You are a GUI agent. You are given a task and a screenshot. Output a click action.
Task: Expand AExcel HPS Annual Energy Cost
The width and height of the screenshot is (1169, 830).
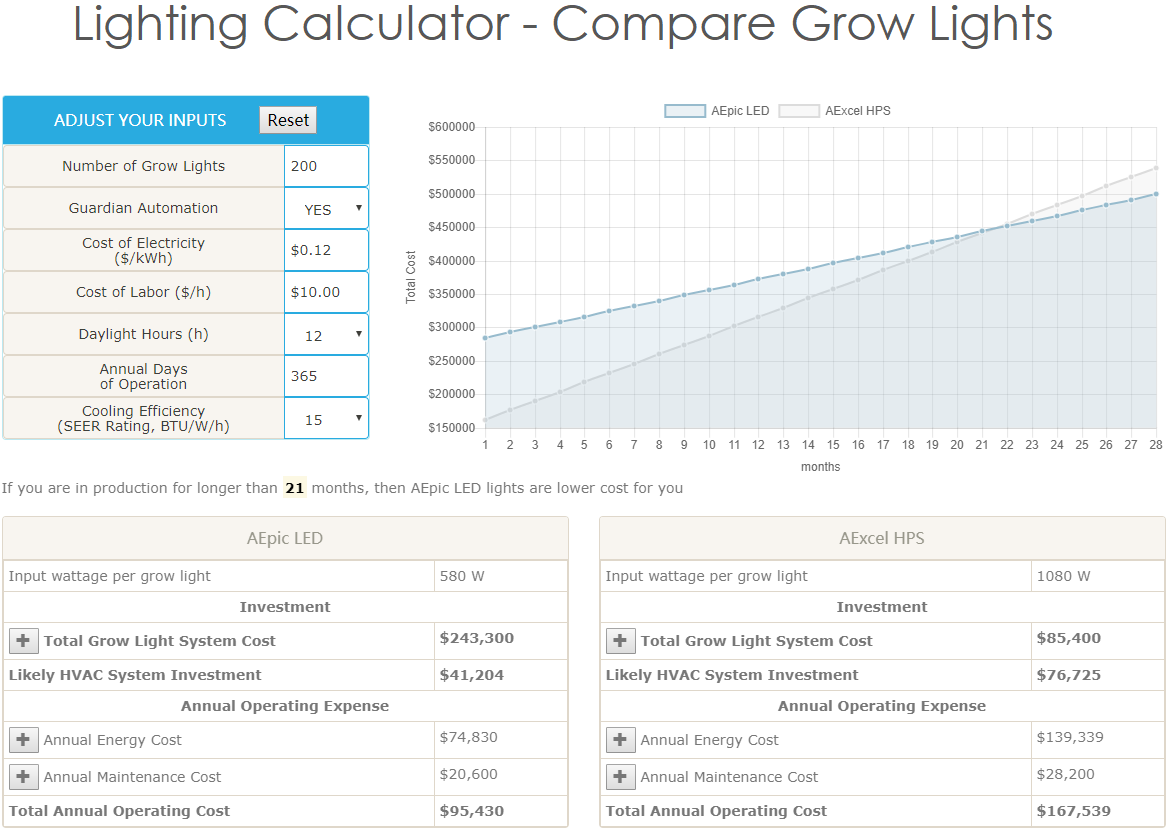tap(620, 740)
